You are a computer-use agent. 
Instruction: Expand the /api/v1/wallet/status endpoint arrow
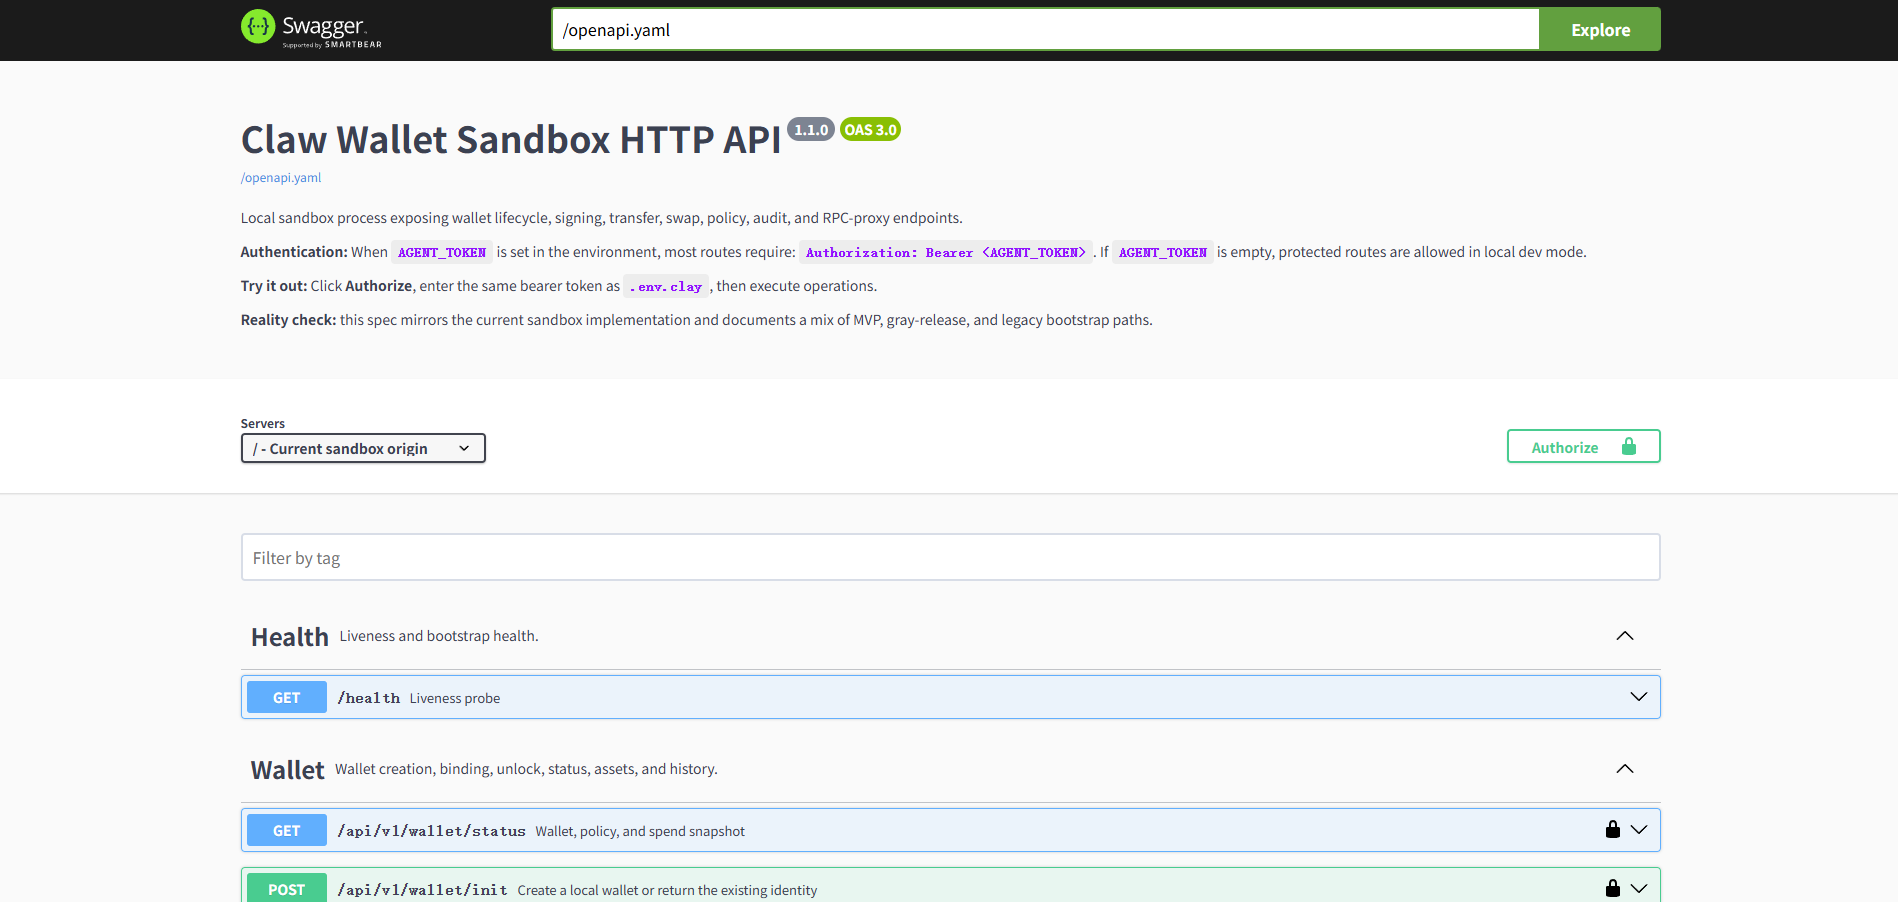(1638, 830)
